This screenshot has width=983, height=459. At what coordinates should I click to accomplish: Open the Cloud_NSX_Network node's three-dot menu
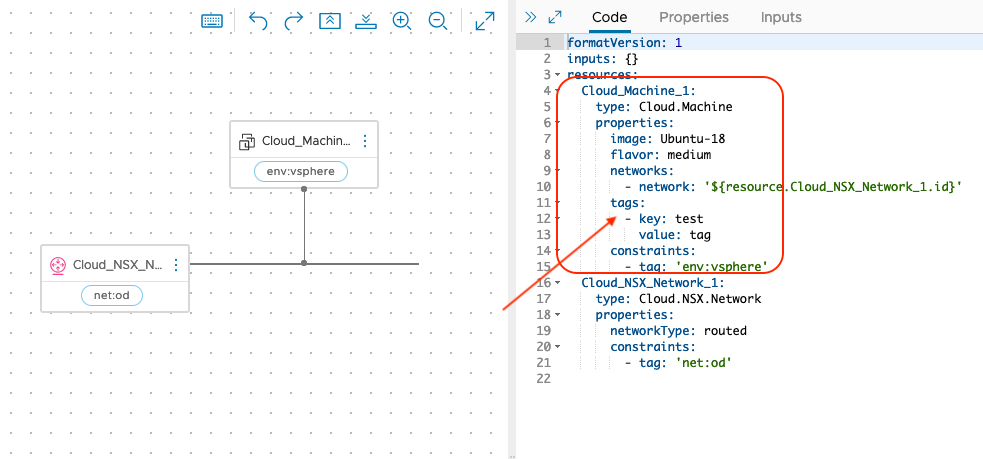pos(176,265)
